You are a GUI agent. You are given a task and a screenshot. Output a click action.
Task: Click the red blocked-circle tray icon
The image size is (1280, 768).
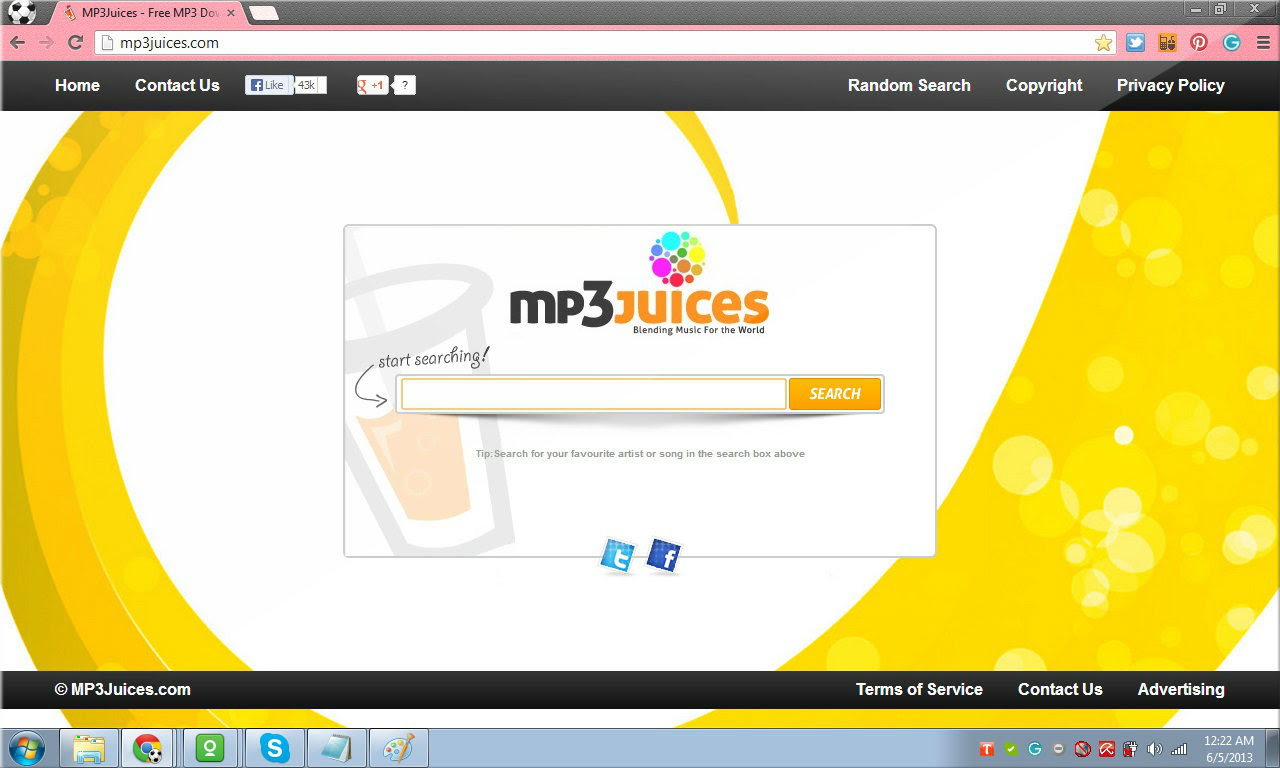coord(1082,748)
